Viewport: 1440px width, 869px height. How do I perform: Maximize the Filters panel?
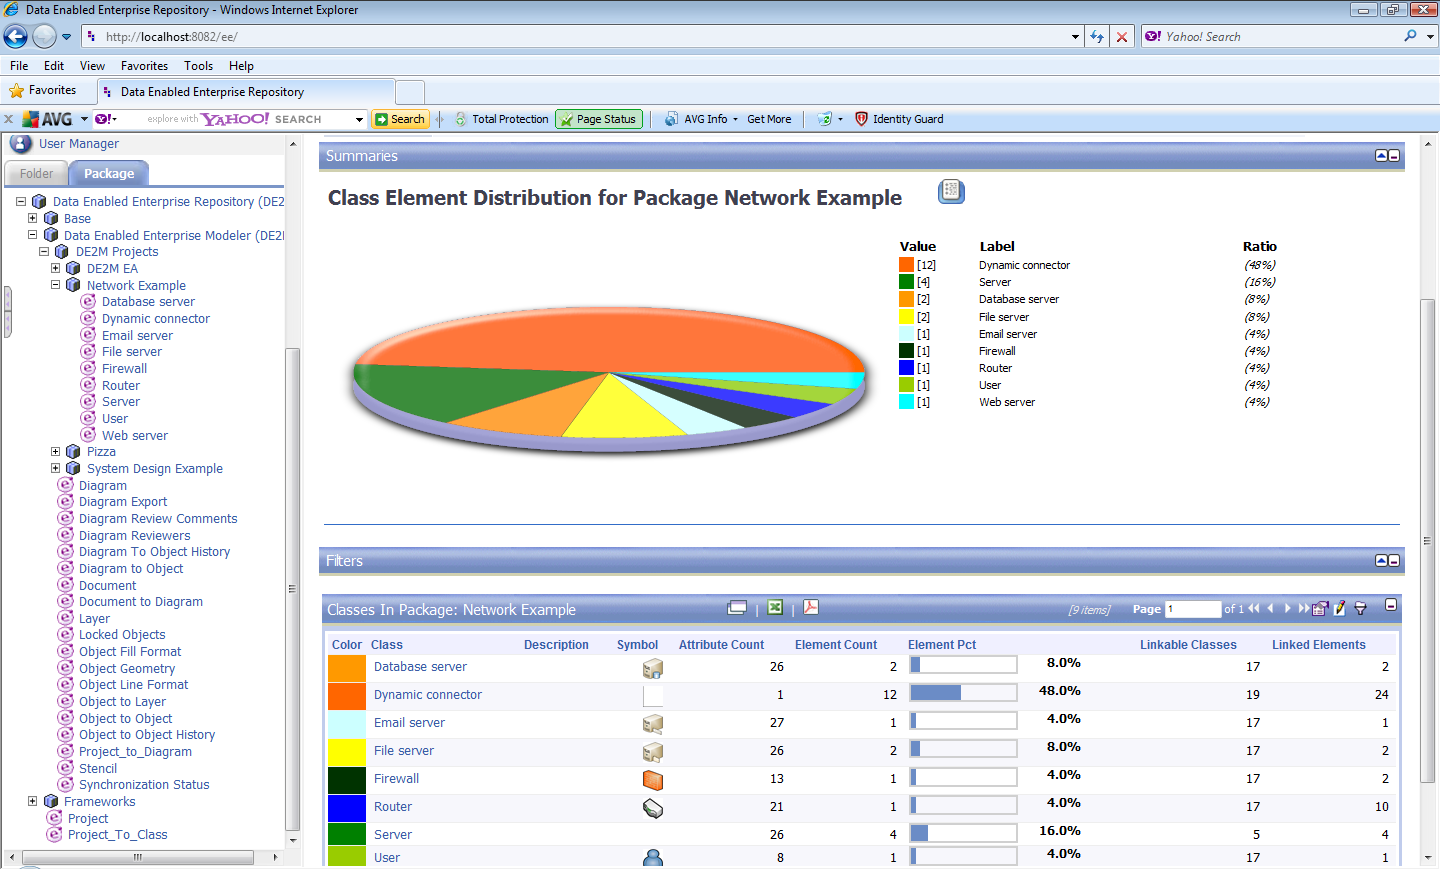(1381, 561)
